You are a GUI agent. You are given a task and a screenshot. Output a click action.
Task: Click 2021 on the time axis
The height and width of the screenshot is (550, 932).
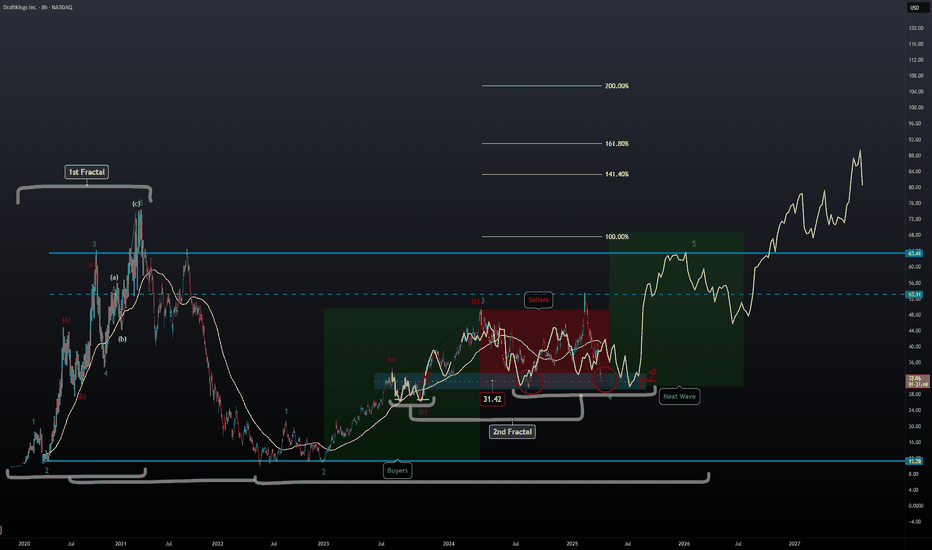[121, 543]
